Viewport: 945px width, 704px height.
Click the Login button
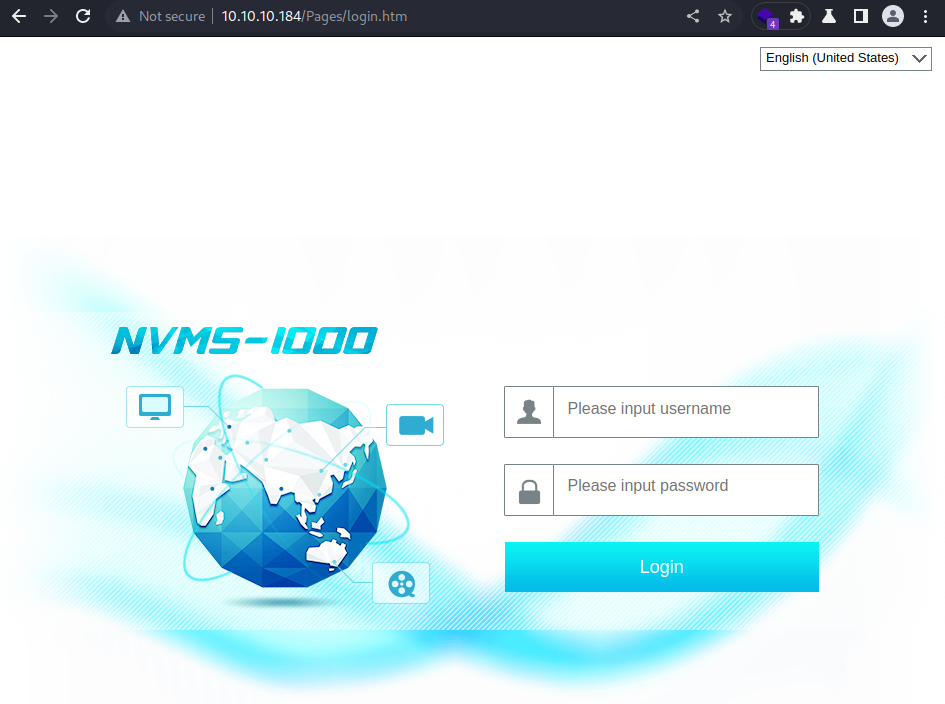click(662, 567)
